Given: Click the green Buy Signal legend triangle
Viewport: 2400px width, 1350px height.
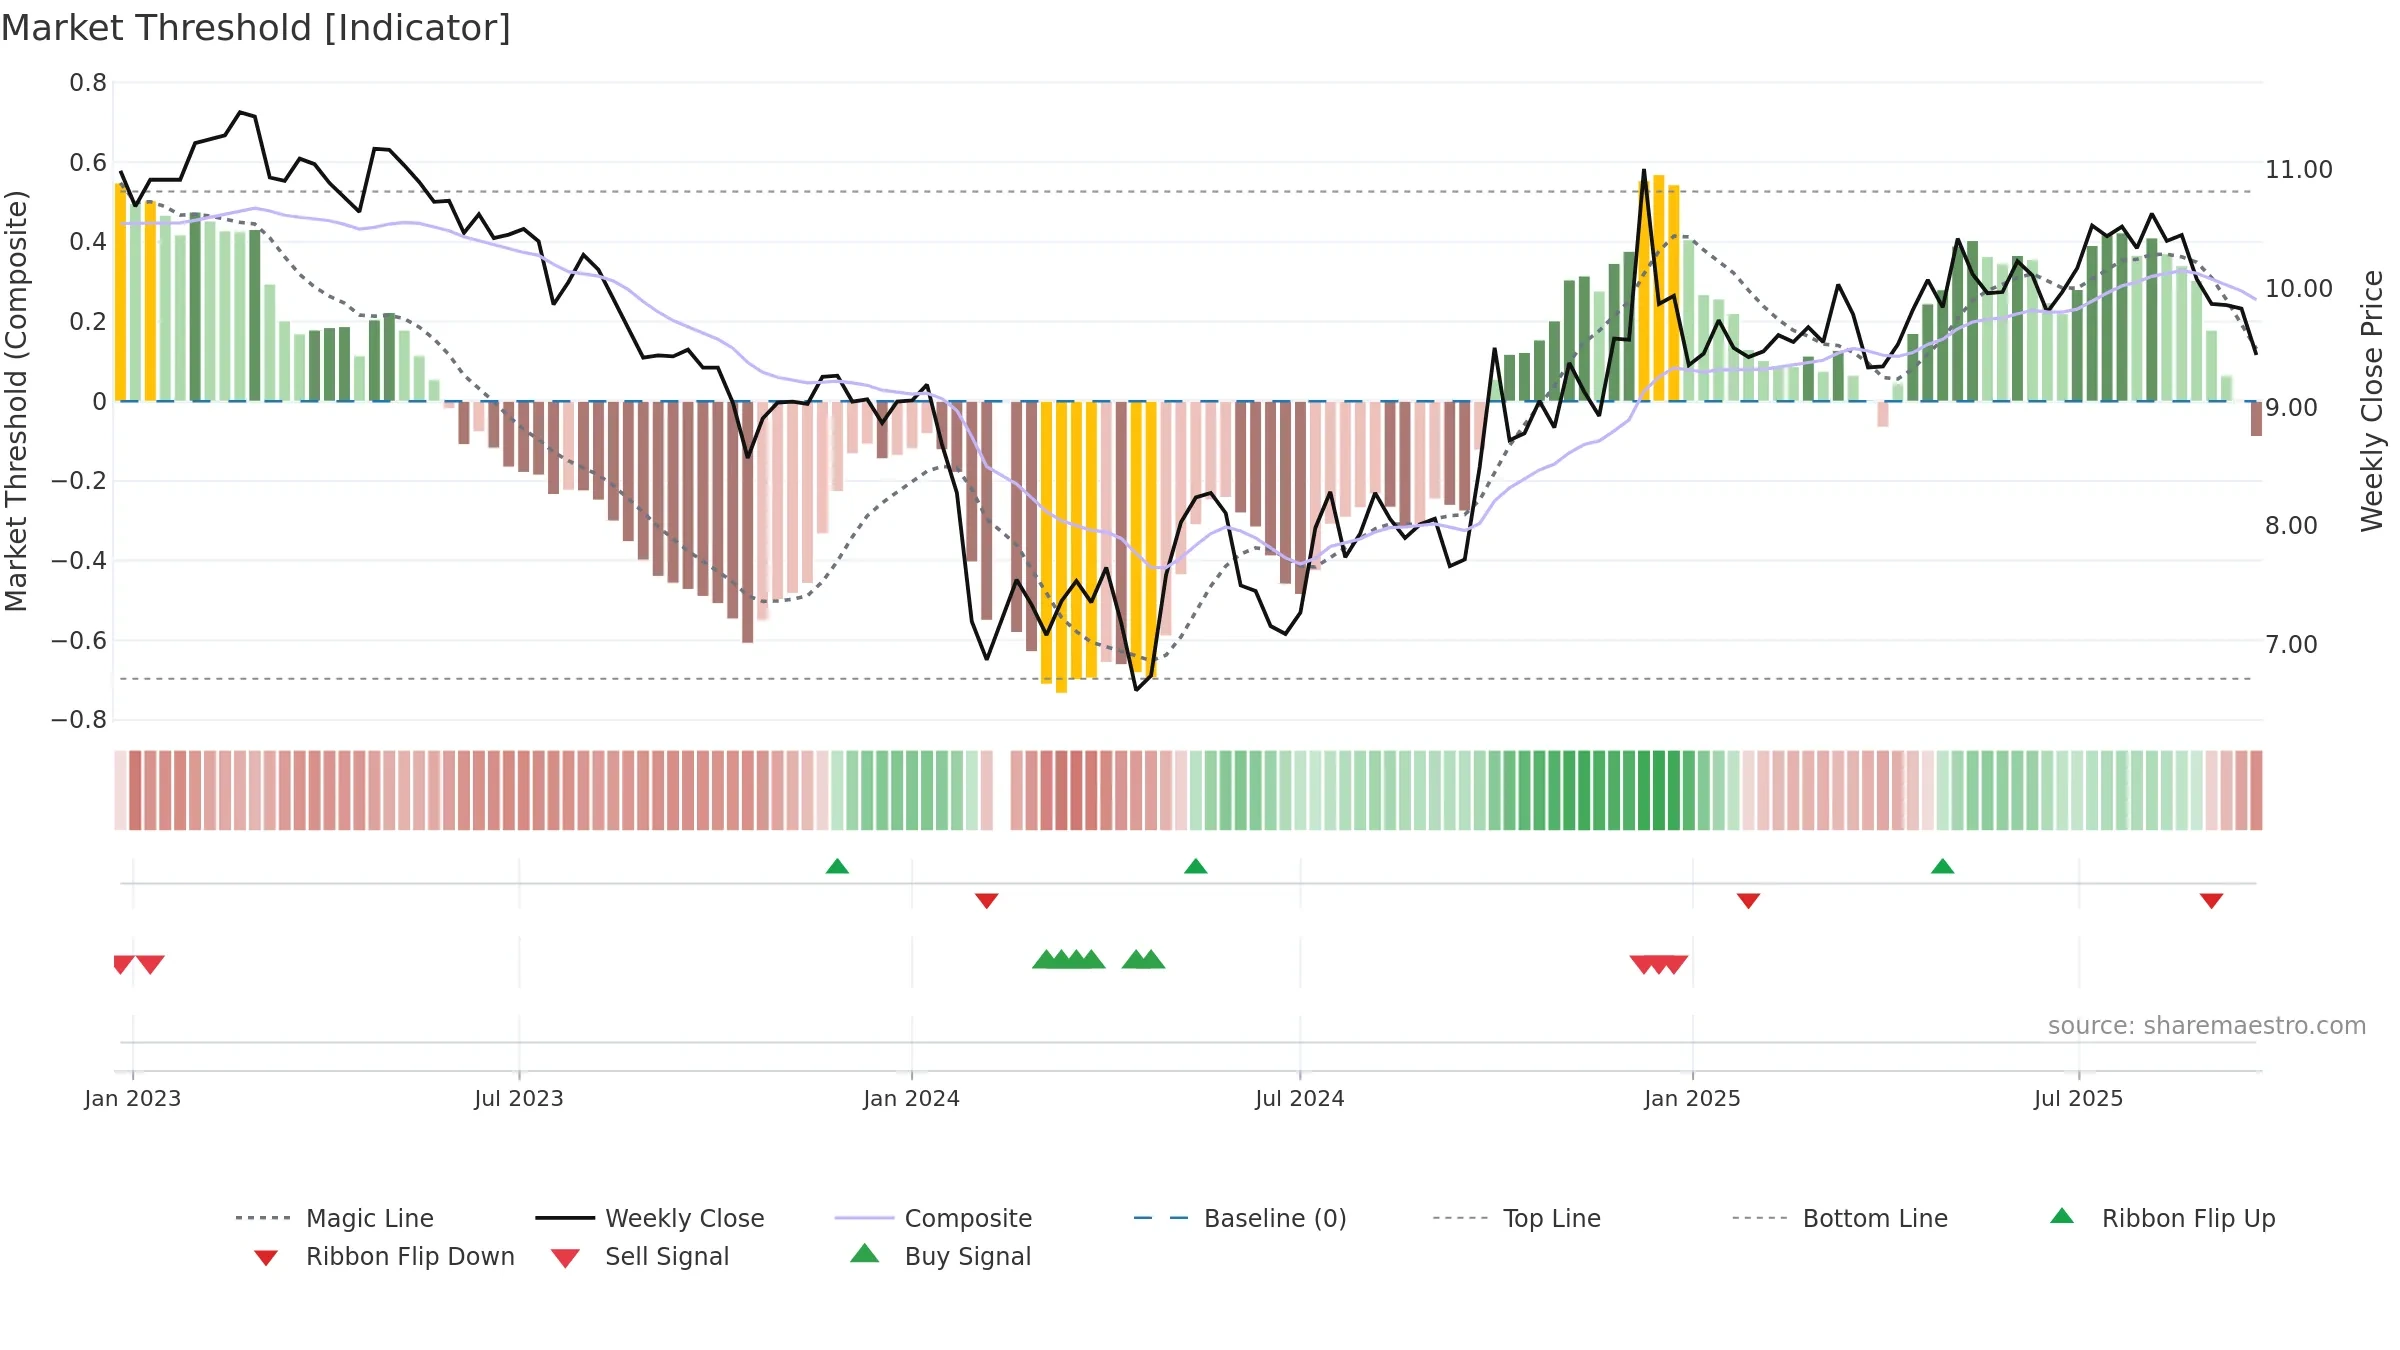Looking at the screenshot, I should [x=864, y=1254].
